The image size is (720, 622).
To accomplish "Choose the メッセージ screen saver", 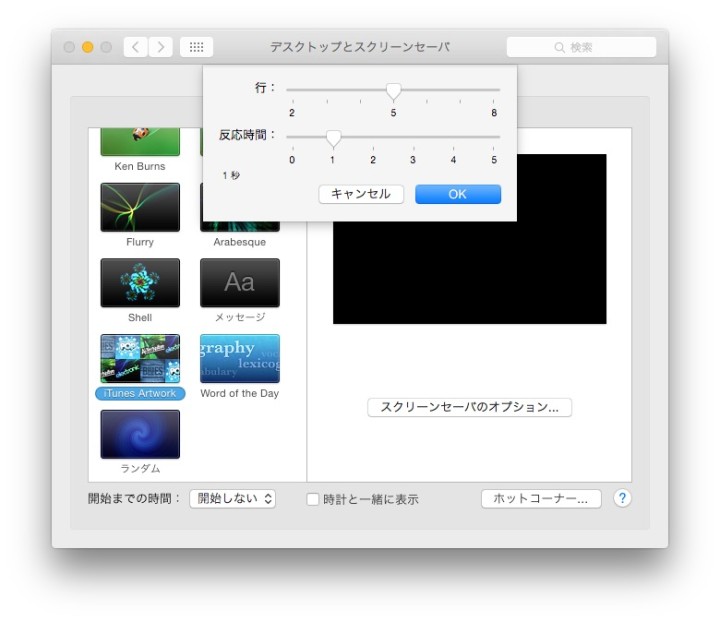I will tap(239, 283).
